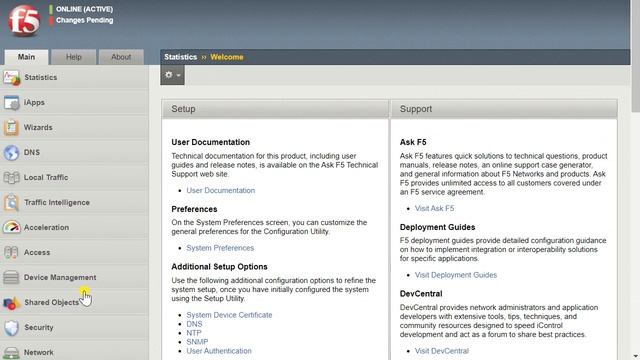Click the Support panel header
This screenshot has width=640, height=360.
[504, 109]
